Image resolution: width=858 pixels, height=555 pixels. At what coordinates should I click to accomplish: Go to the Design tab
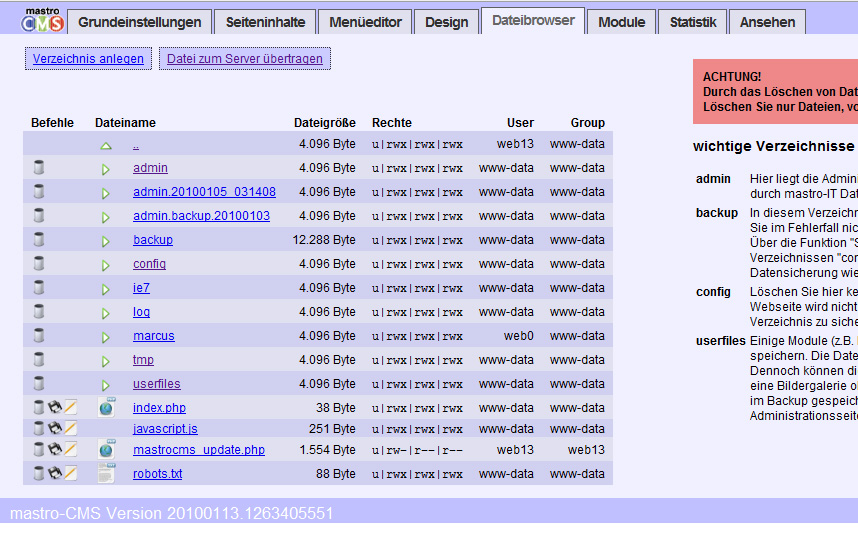tap(447, 22)
